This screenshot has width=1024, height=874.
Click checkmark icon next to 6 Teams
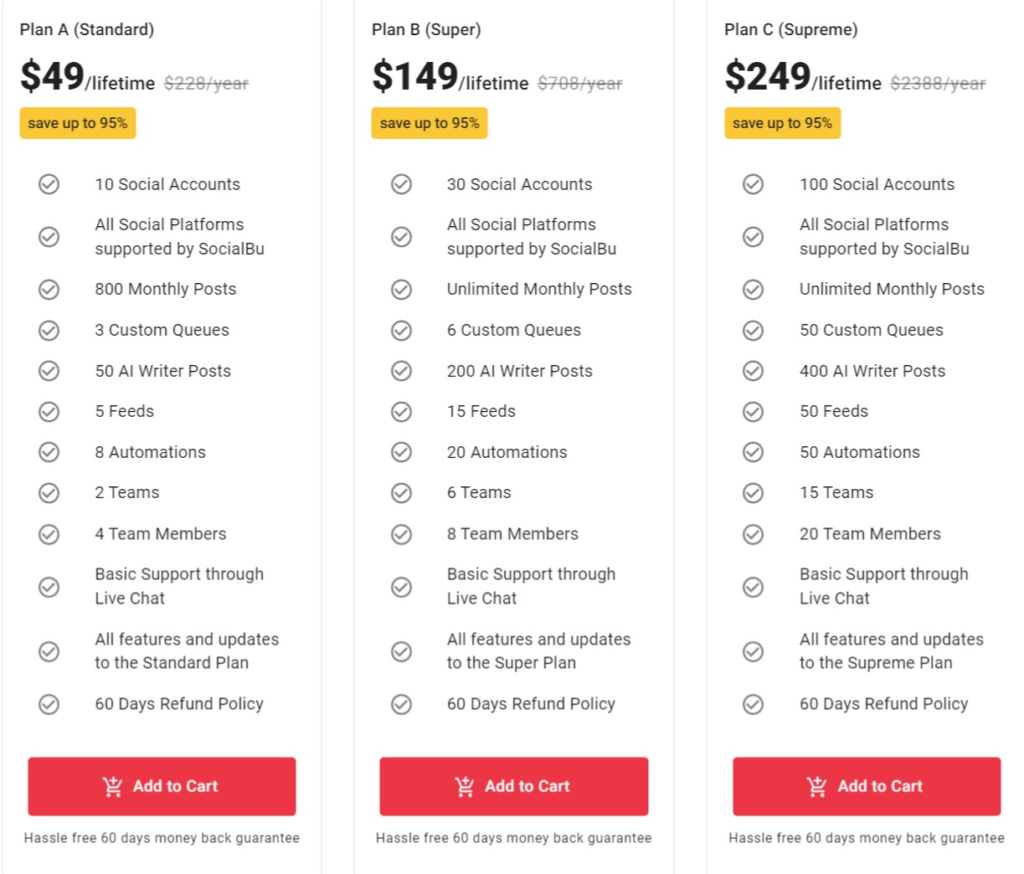[x=401, y=493]
